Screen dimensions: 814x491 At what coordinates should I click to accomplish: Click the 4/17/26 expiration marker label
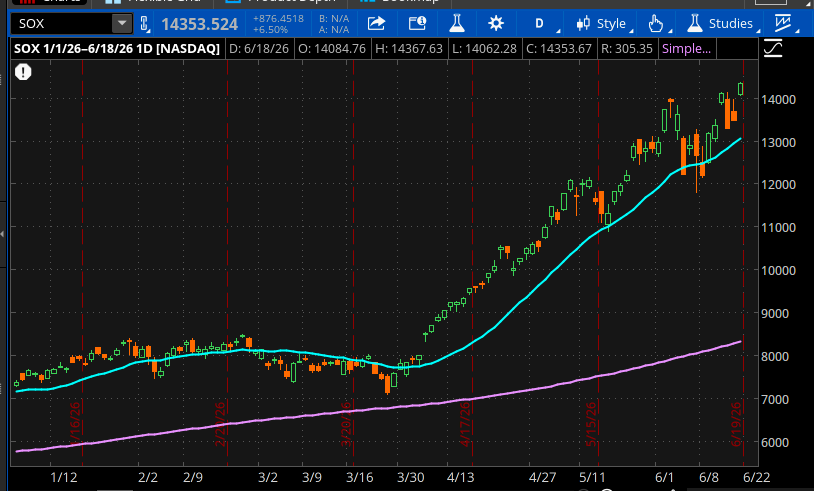coord(465,424)
